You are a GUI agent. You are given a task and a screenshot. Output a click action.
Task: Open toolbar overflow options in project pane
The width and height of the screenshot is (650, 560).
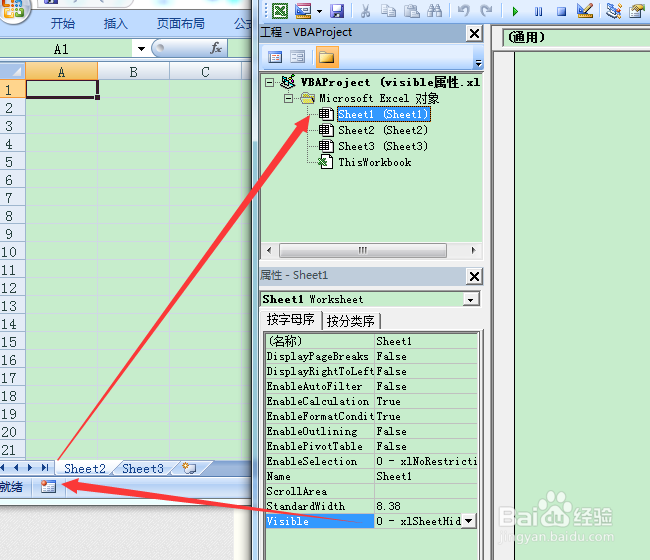pyautogui.click(x=478, y=63)
